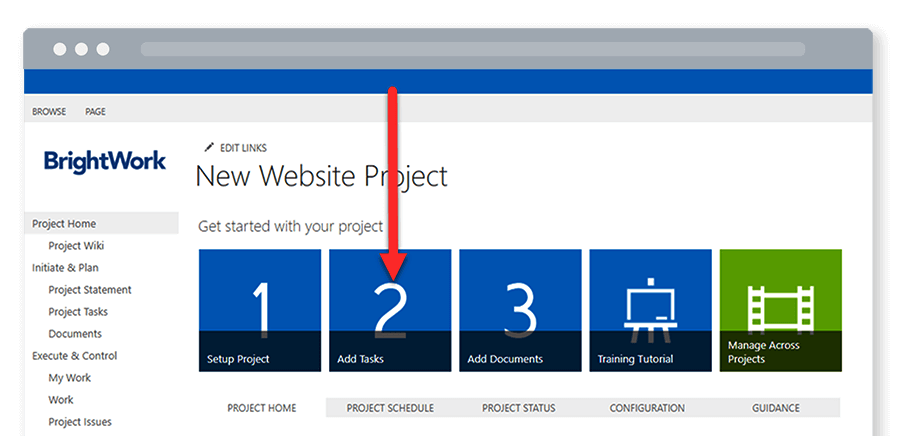Open My Work in left navigation
This screenshot has width=900, height=436.
pos(69,378)
